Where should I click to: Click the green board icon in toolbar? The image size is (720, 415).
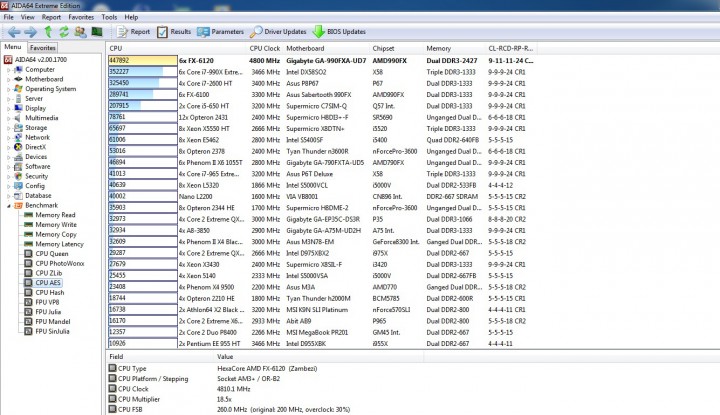click(97, 32)
